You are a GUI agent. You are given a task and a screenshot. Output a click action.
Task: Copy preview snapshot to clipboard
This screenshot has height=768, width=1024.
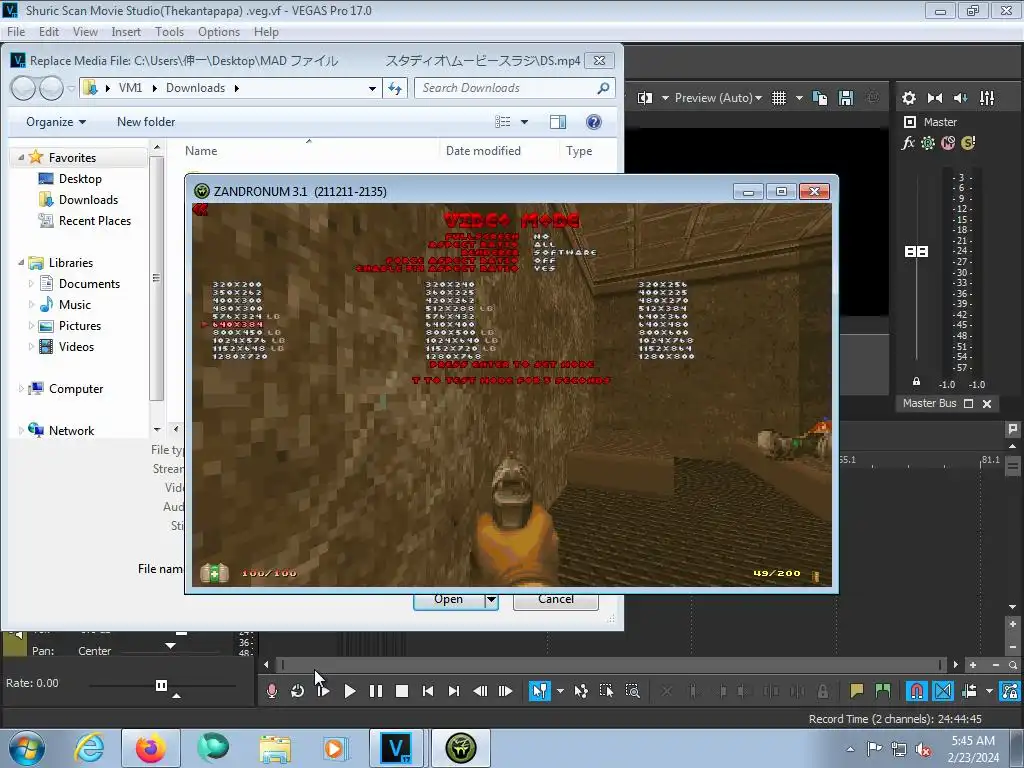pos(820,98)
